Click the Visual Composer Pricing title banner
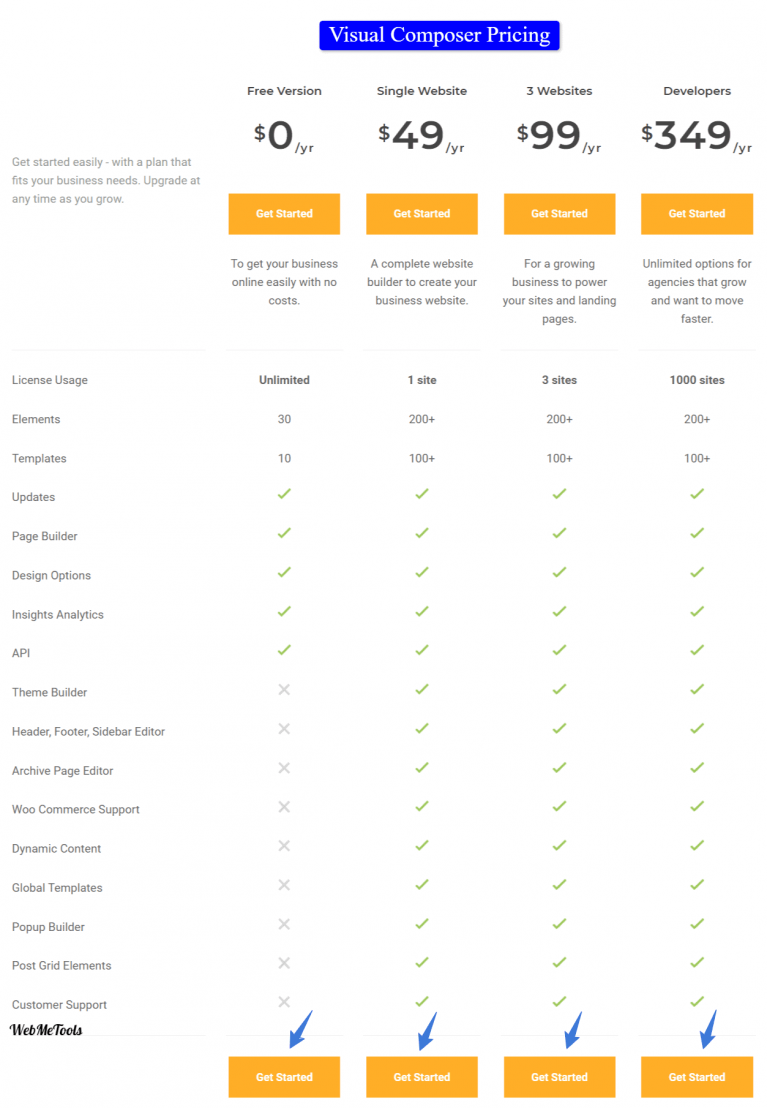Image resolution: width=767 pixels, height=1108 pixels. [439, 36]
